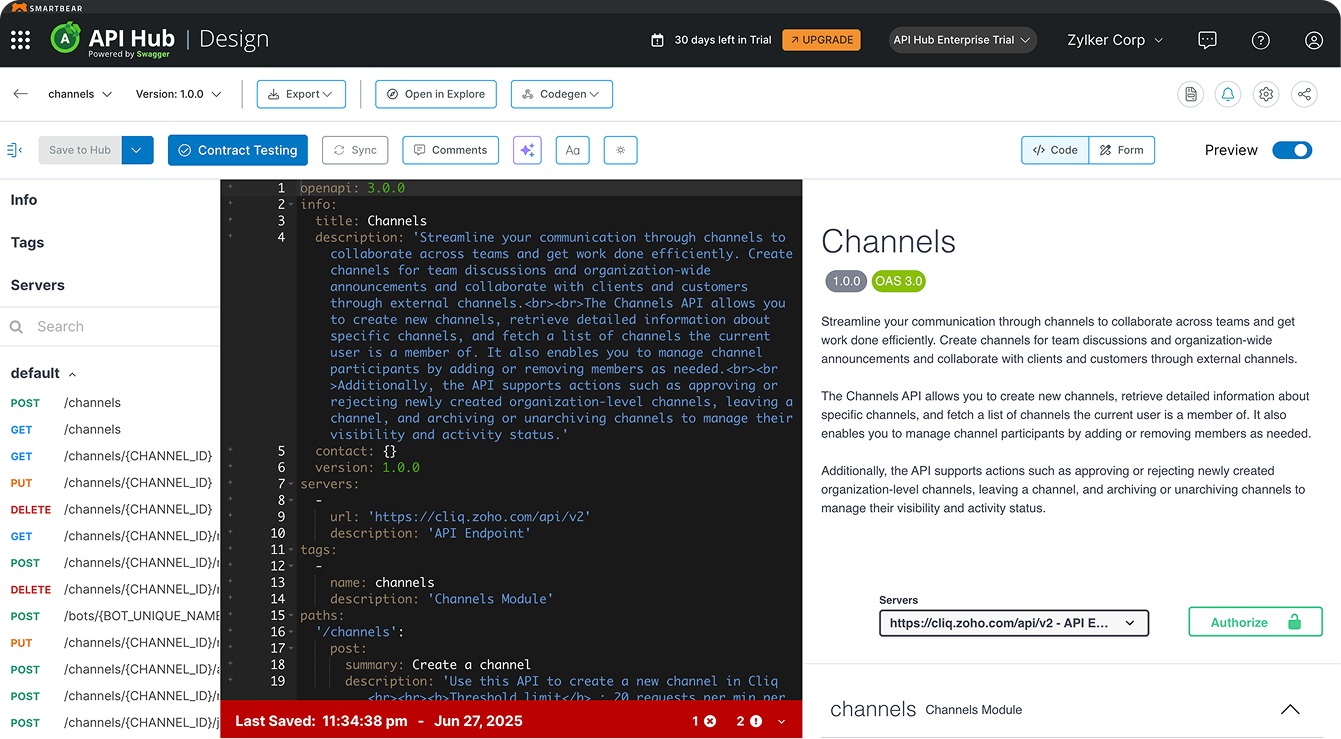Open the AI sparkle assistant icon
Image resolution: width=1341 pixels, height=739 pixels.
pyautogui.click(x=527, y=150)
